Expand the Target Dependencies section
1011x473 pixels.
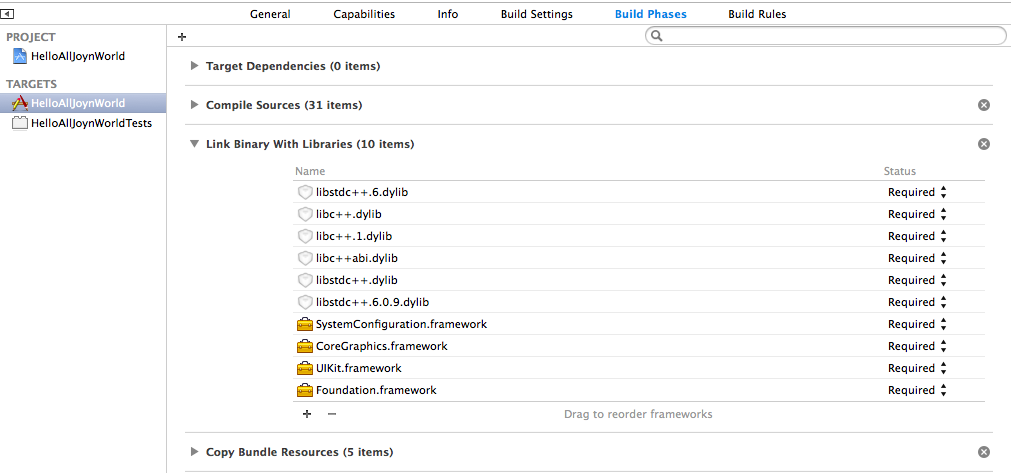[x=194, y=66]
